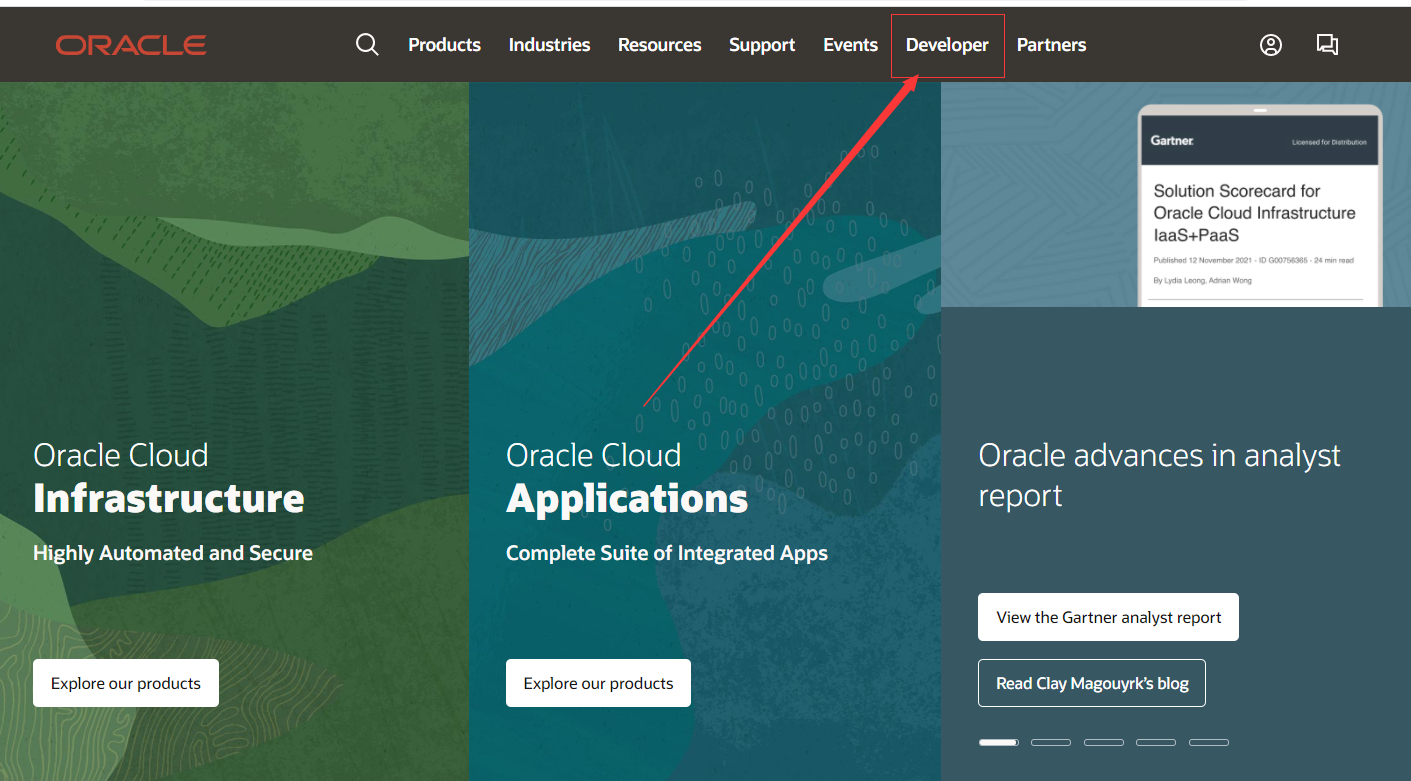Select the first carousel slide indicator
Image resolution: width=1411 pixels, height=781 pixels.
pyautogui.click(x=998, y=742)
